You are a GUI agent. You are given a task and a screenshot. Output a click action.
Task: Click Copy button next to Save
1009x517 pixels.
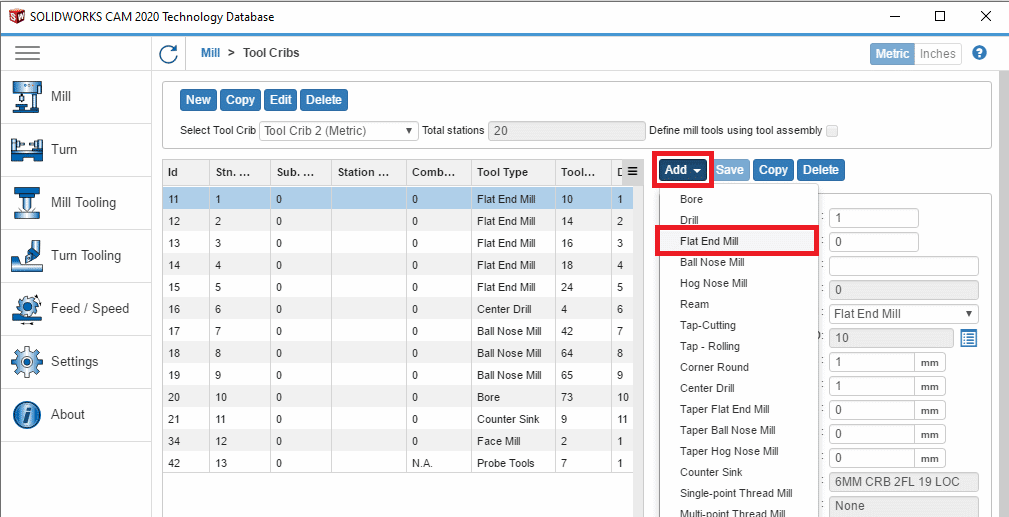pyautogui.click(x=773, y=170)
